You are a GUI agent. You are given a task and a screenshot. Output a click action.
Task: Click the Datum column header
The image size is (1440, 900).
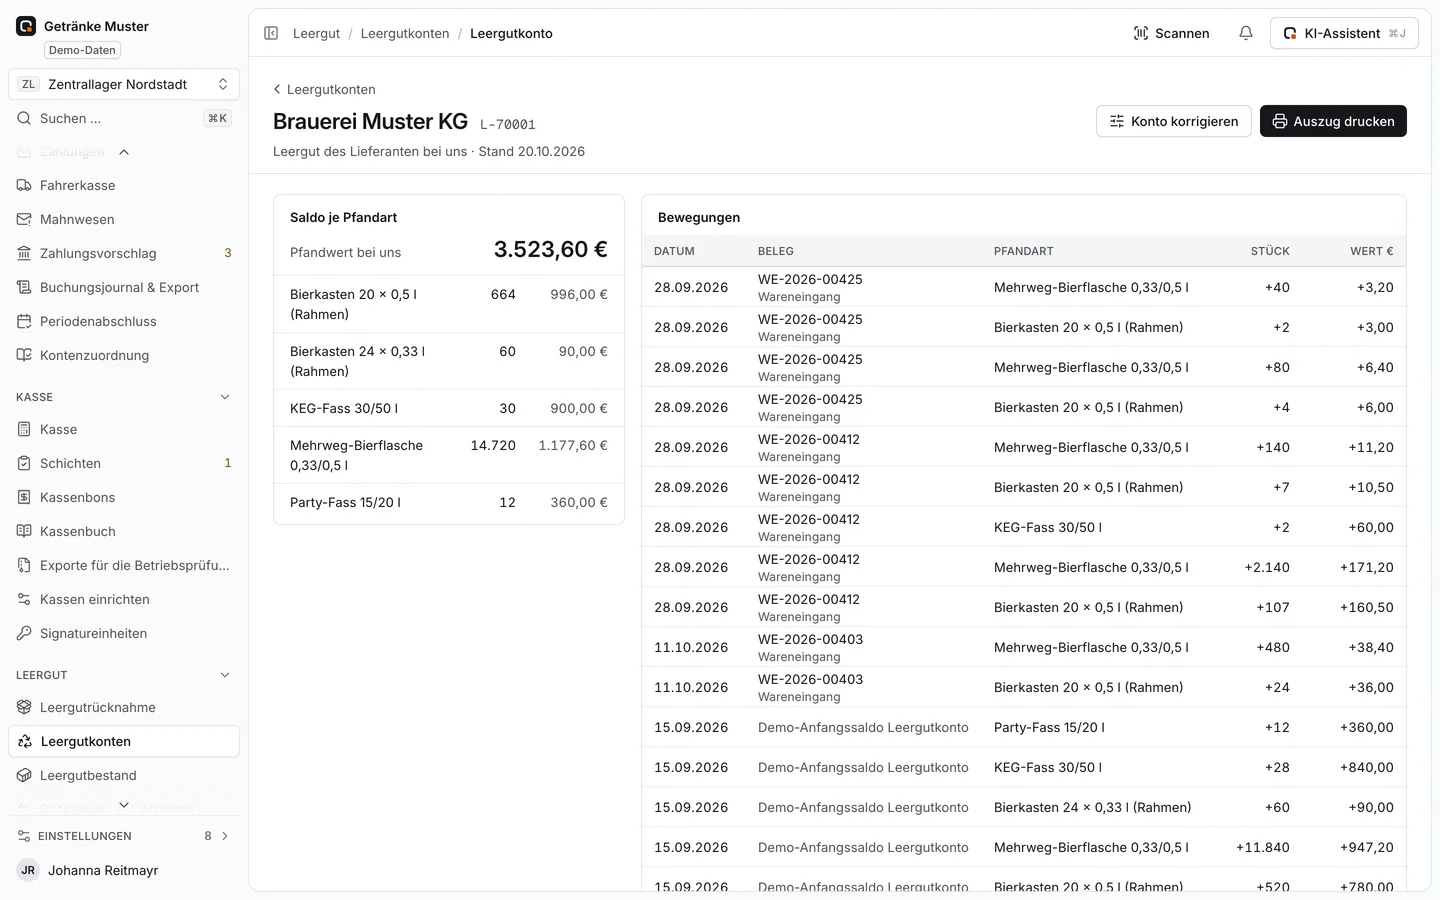click(674, 251)
